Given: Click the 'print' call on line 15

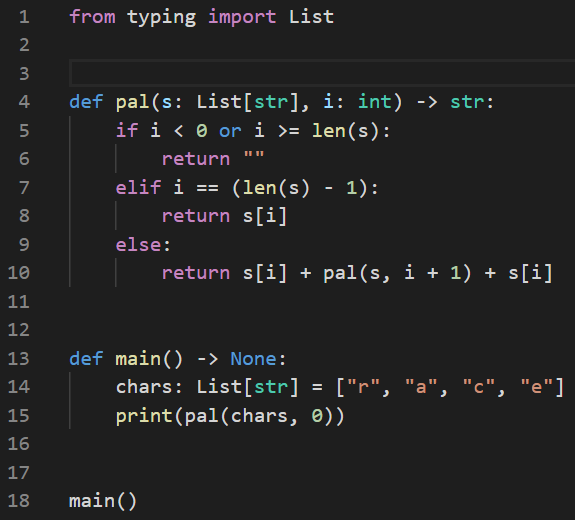Looking at the screenshot, I should click(144, 416).
